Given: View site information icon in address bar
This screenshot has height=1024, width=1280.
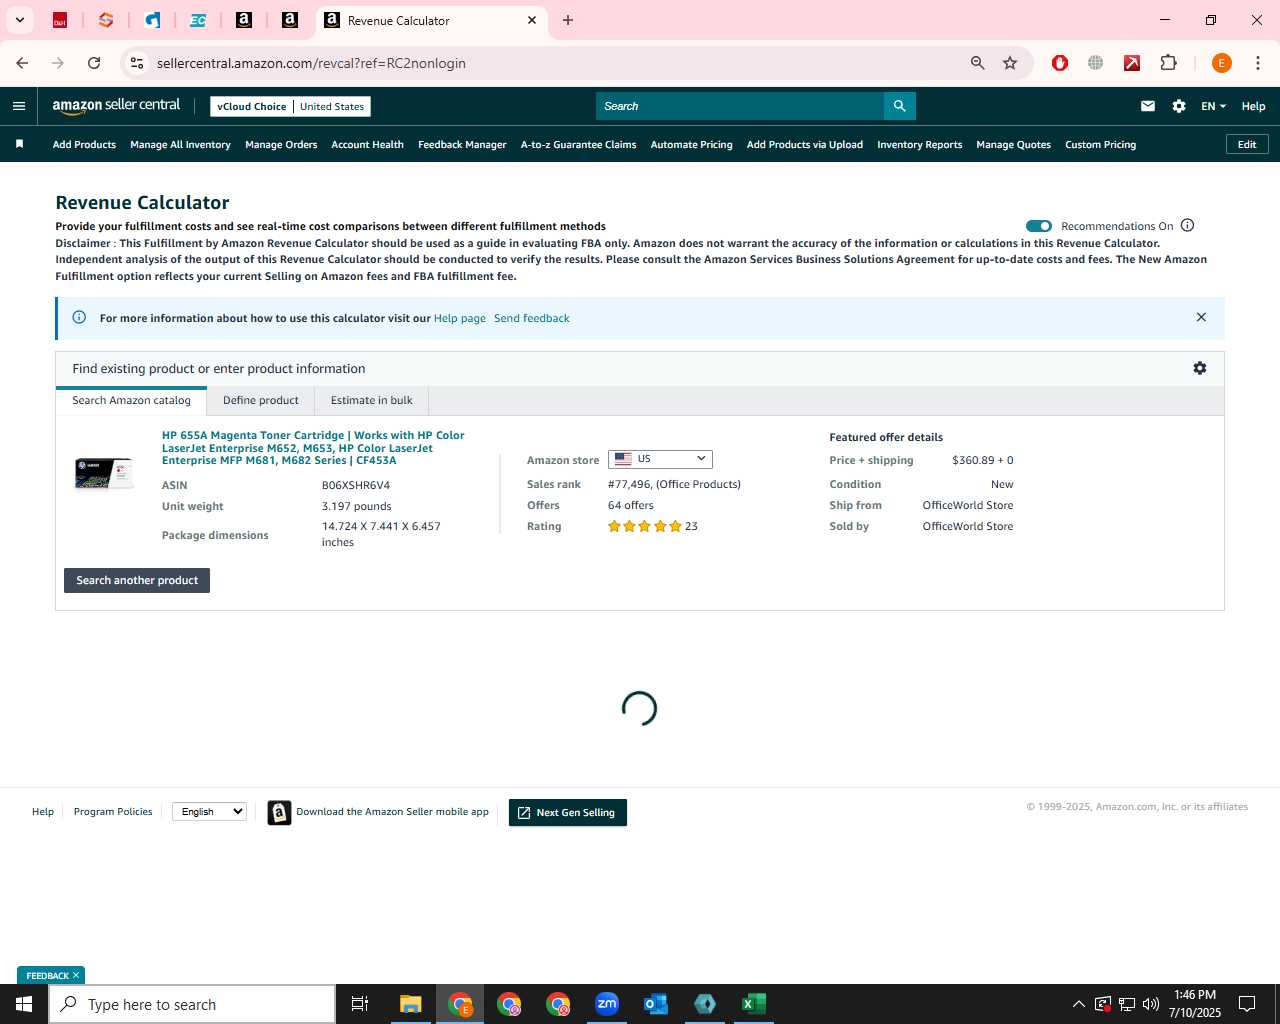Looking at the screenshot, I should coord(137,63).
